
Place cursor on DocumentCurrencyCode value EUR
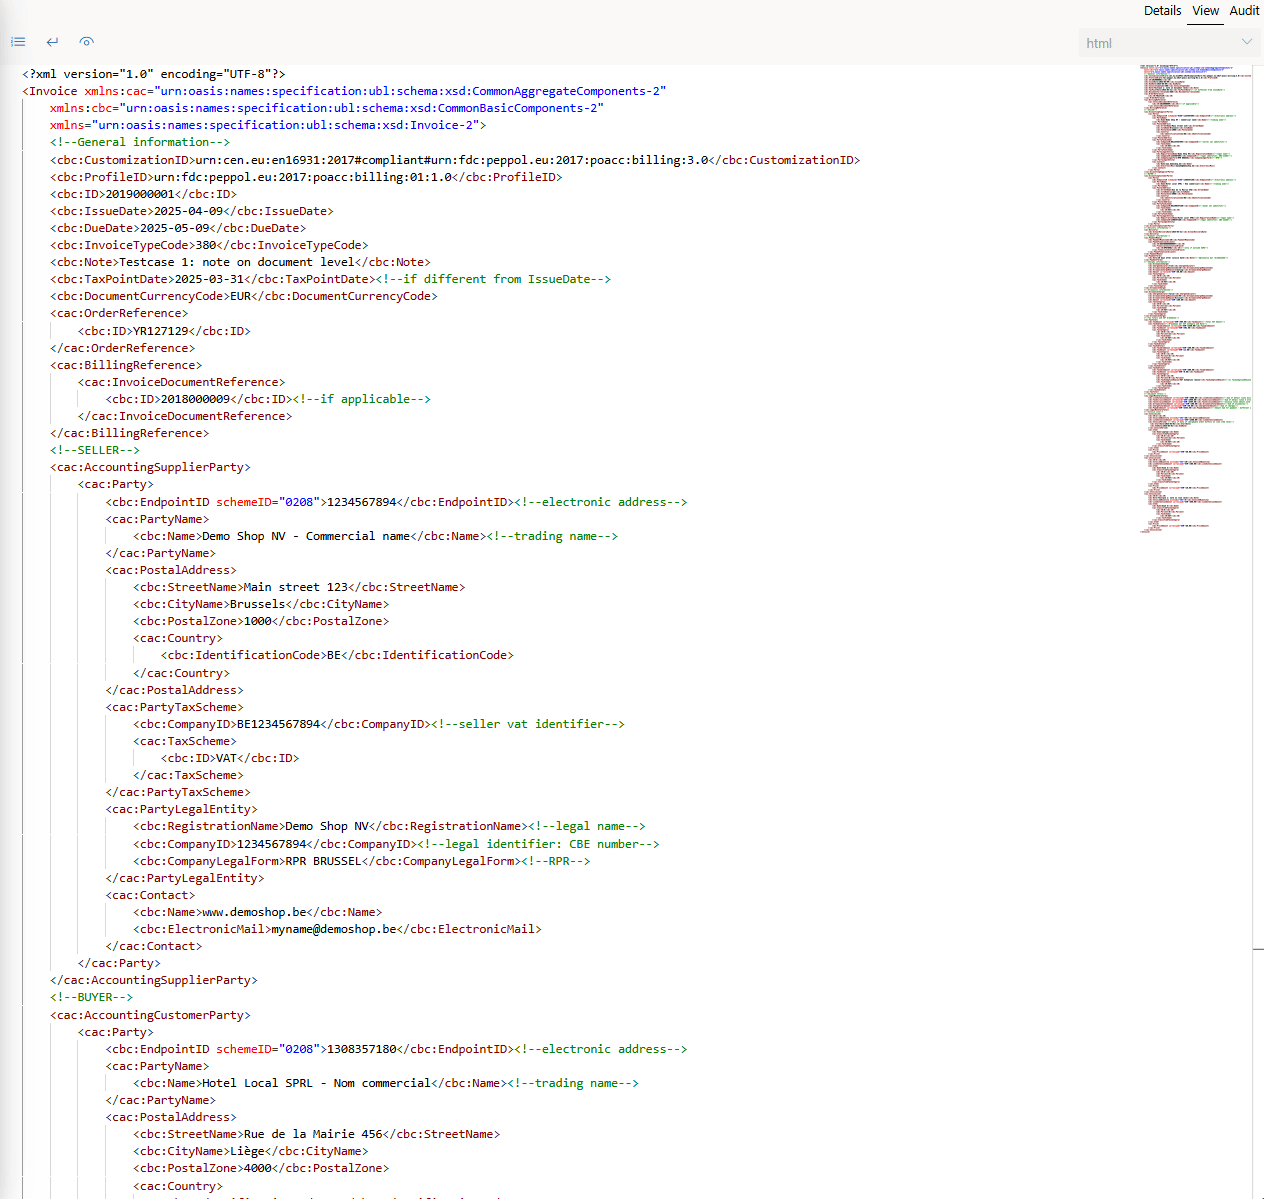(240, 296)
